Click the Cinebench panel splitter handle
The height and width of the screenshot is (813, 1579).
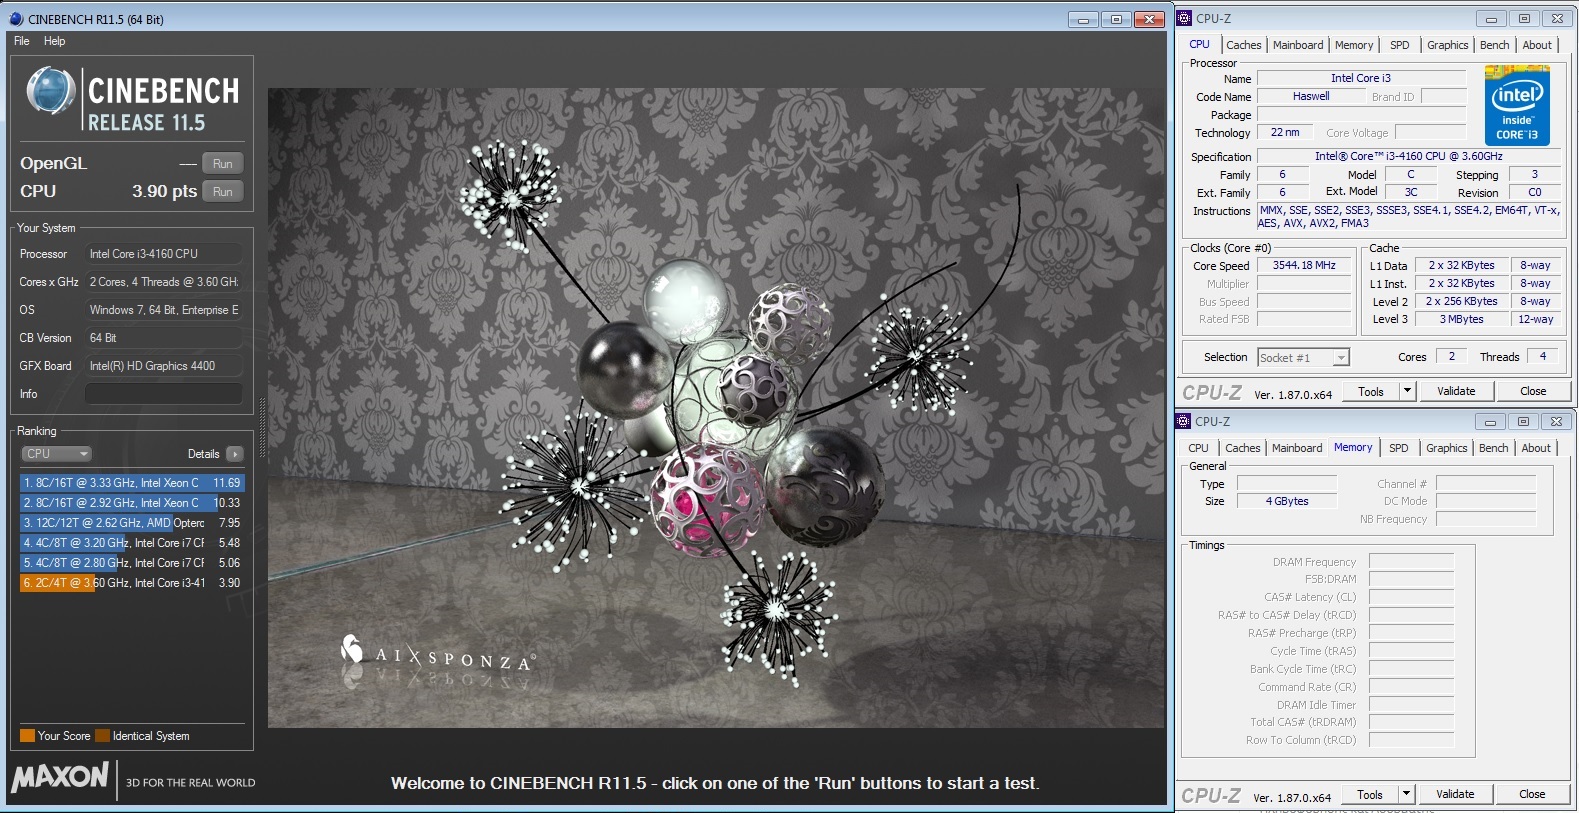tap(262, 427)
